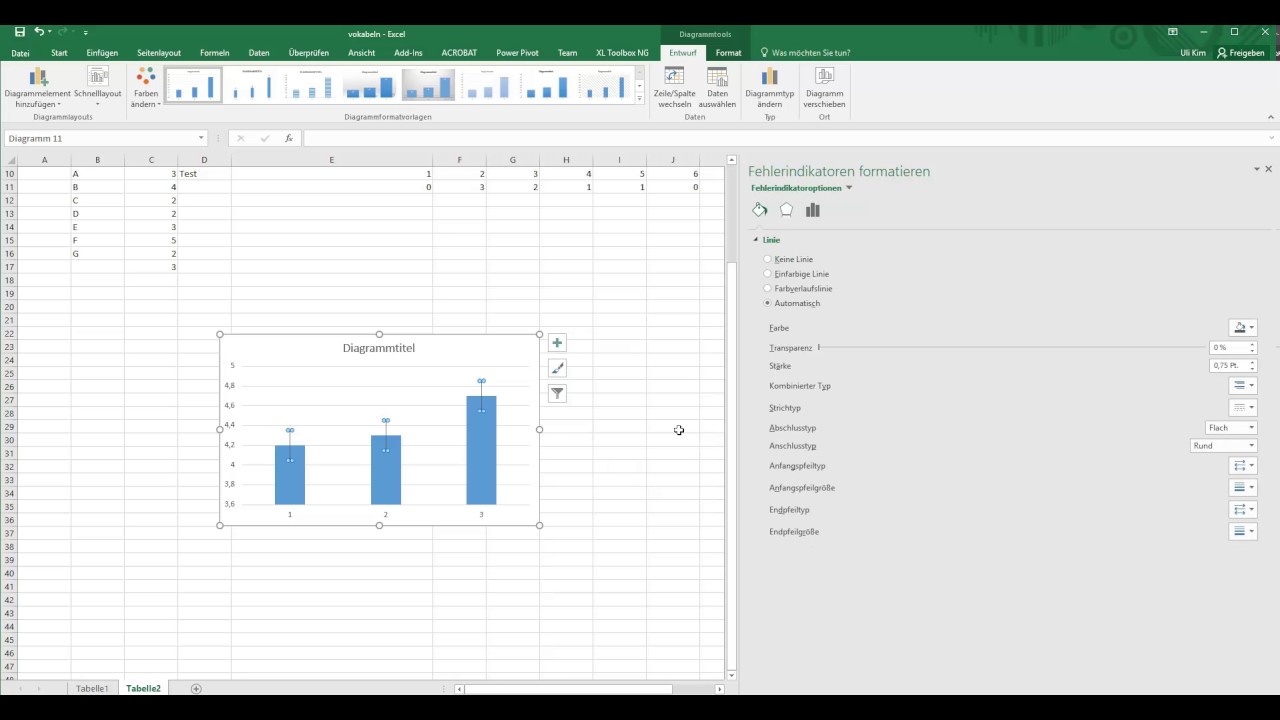Click the Undo arrow in quick access toolbar

pos(39,32)
